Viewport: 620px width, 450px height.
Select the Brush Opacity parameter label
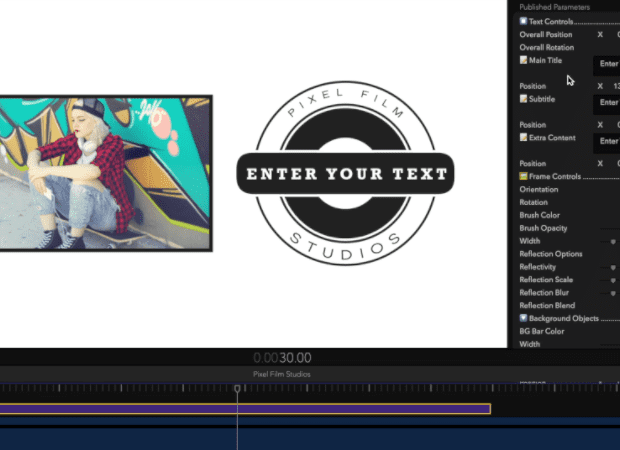point(543,228)
